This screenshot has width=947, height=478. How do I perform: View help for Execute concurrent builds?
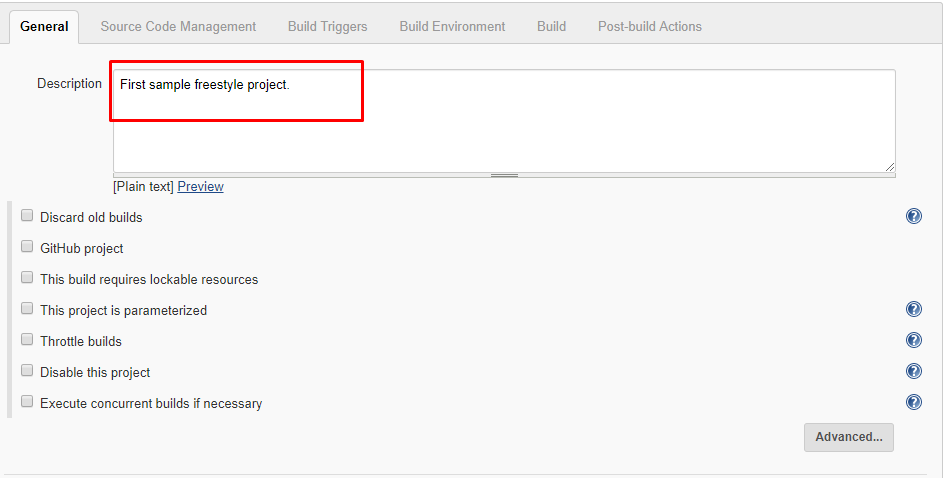point(913,402)
